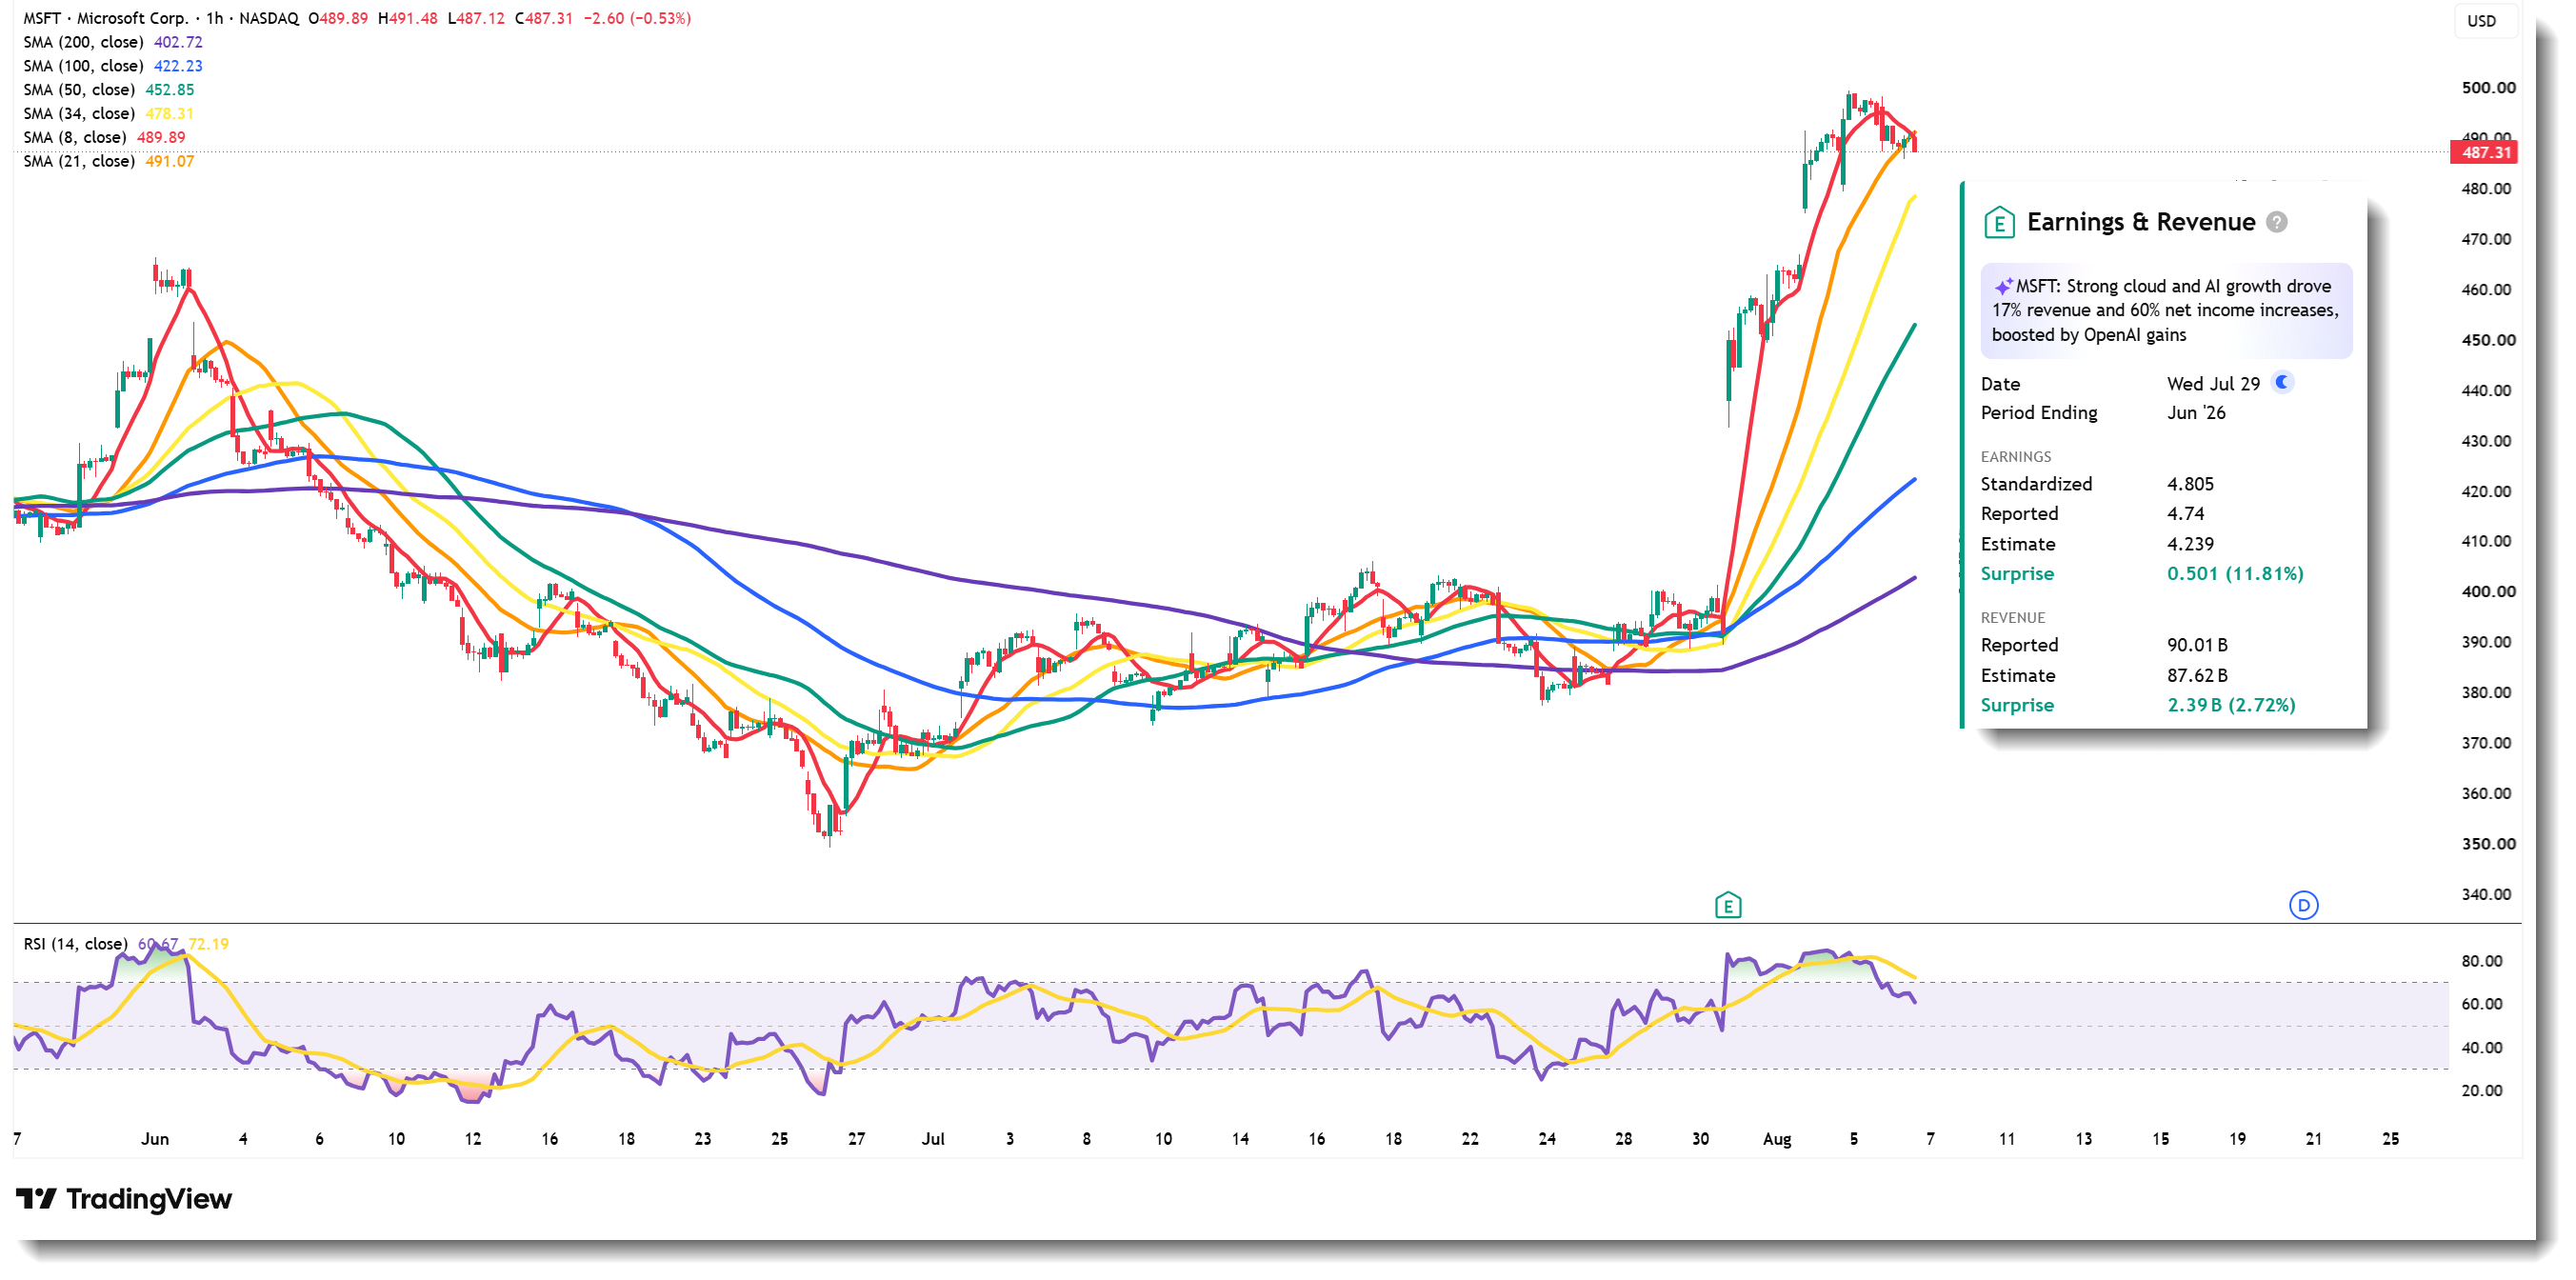Click the help question mark beside Earnings & Revenue
Screen dimensions: 2576x1280
pyautogui.click(x=2276, y=222)
